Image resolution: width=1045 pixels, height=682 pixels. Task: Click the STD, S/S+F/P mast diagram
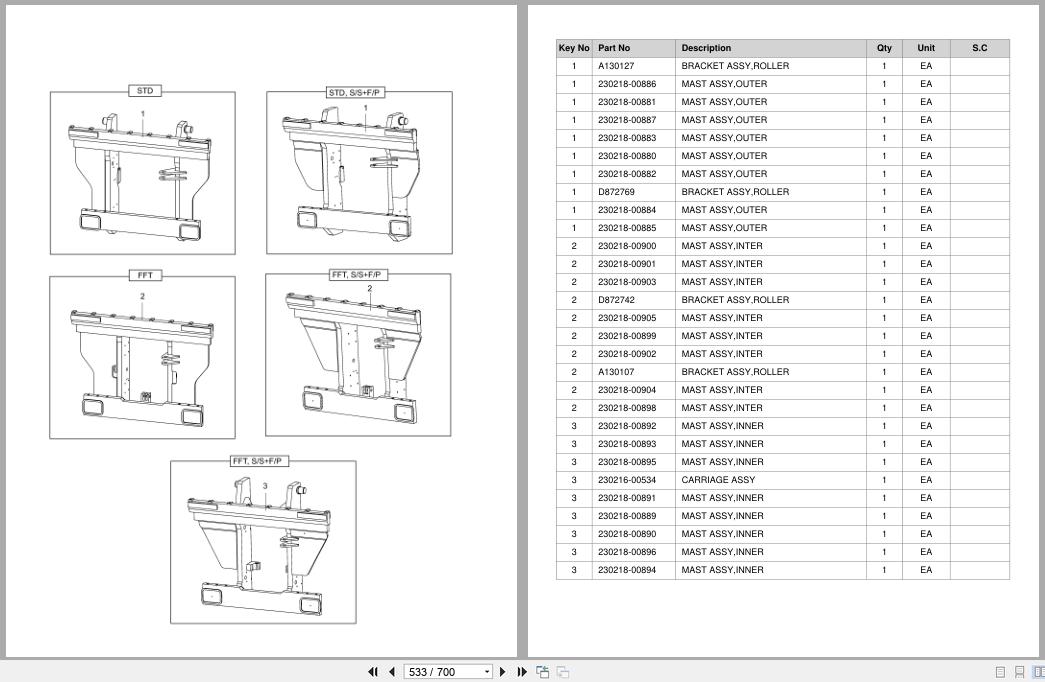(x=359, y=173)
